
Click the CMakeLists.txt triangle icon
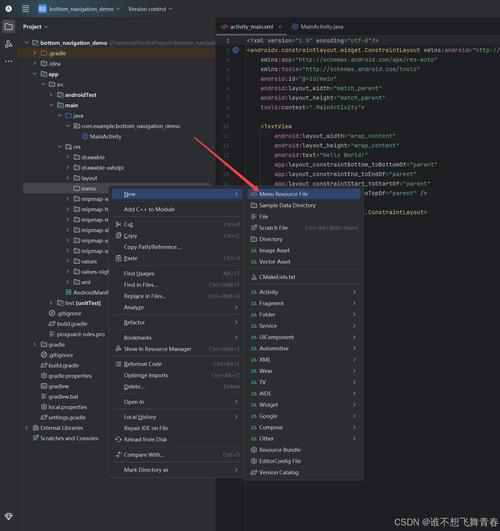coord(254,277)
